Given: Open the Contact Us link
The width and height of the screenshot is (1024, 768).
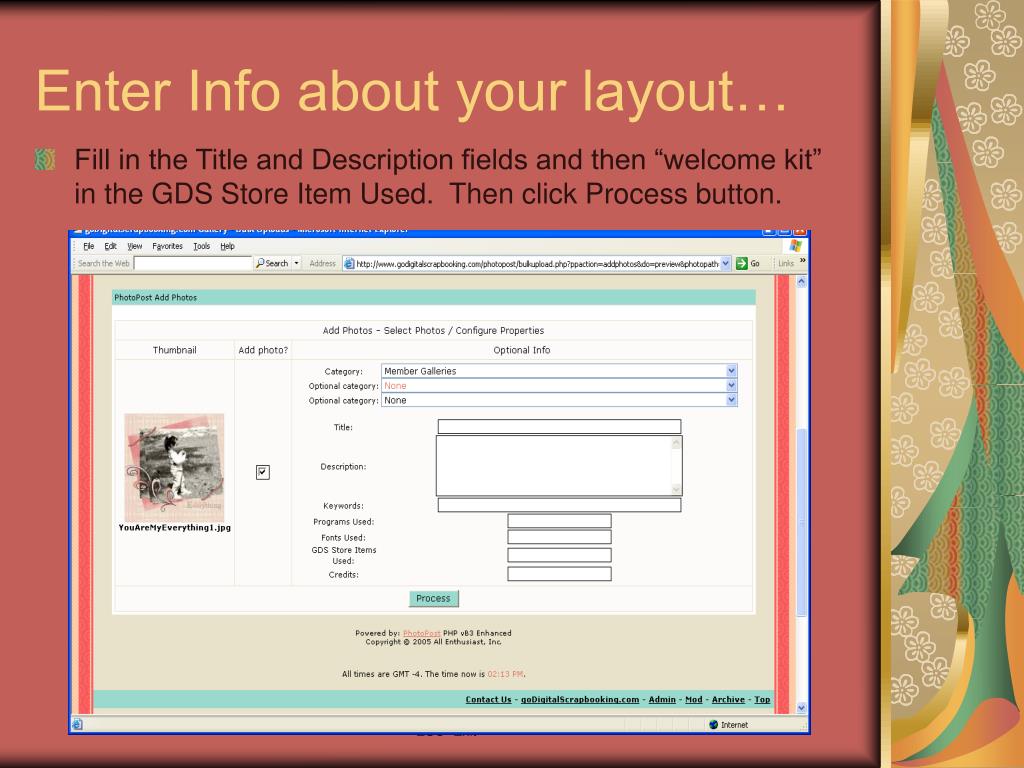Looking at the screenshot, I should (488, 699).
